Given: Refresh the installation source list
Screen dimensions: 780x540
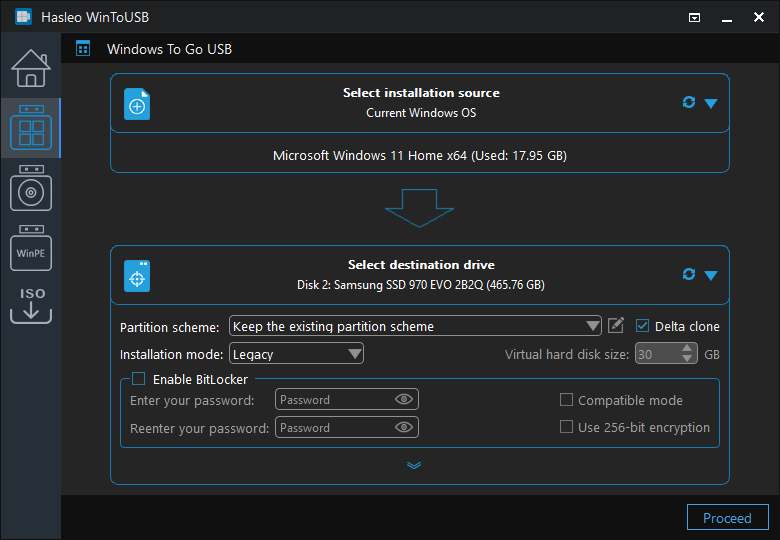Looking at the screenshot, I should tap(688, 102).
